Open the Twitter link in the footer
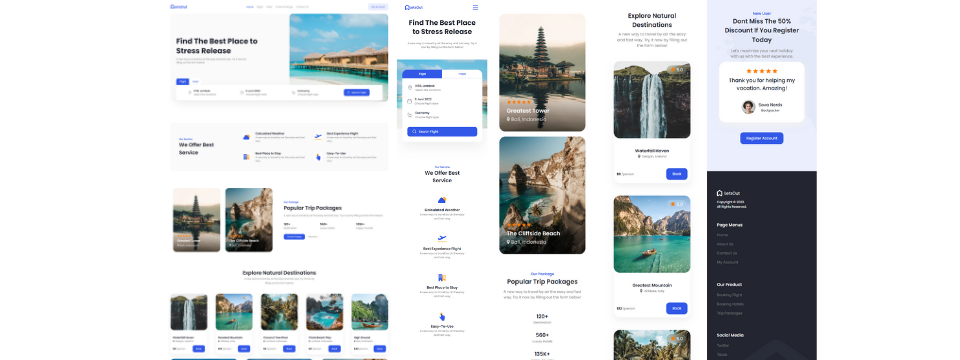Screen dimensions: 960x360 tap(722, 345)
